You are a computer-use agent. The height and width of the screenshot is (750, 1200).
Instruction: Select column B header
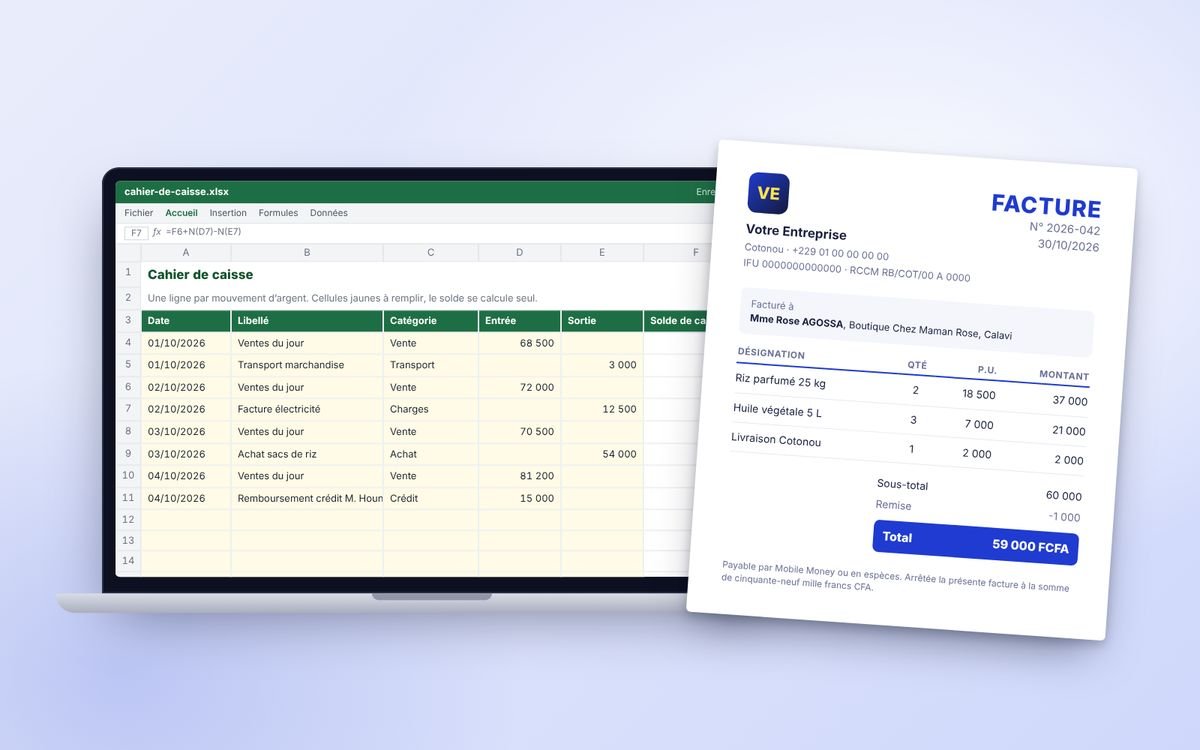307,253
